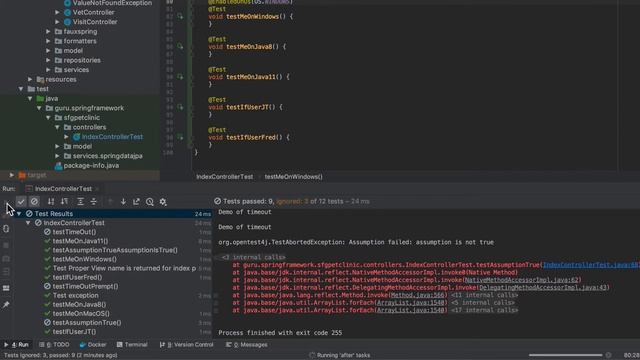The image size is (640, 360).
Task: Open IndexControllerTest in project tree
Action: tap(112, 137)
